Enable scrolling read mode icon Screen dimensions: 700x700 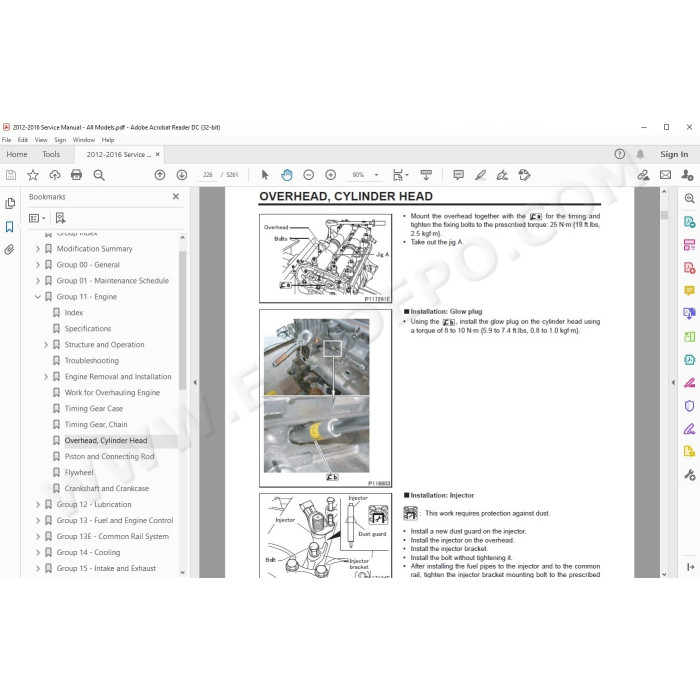coord(426,175)
